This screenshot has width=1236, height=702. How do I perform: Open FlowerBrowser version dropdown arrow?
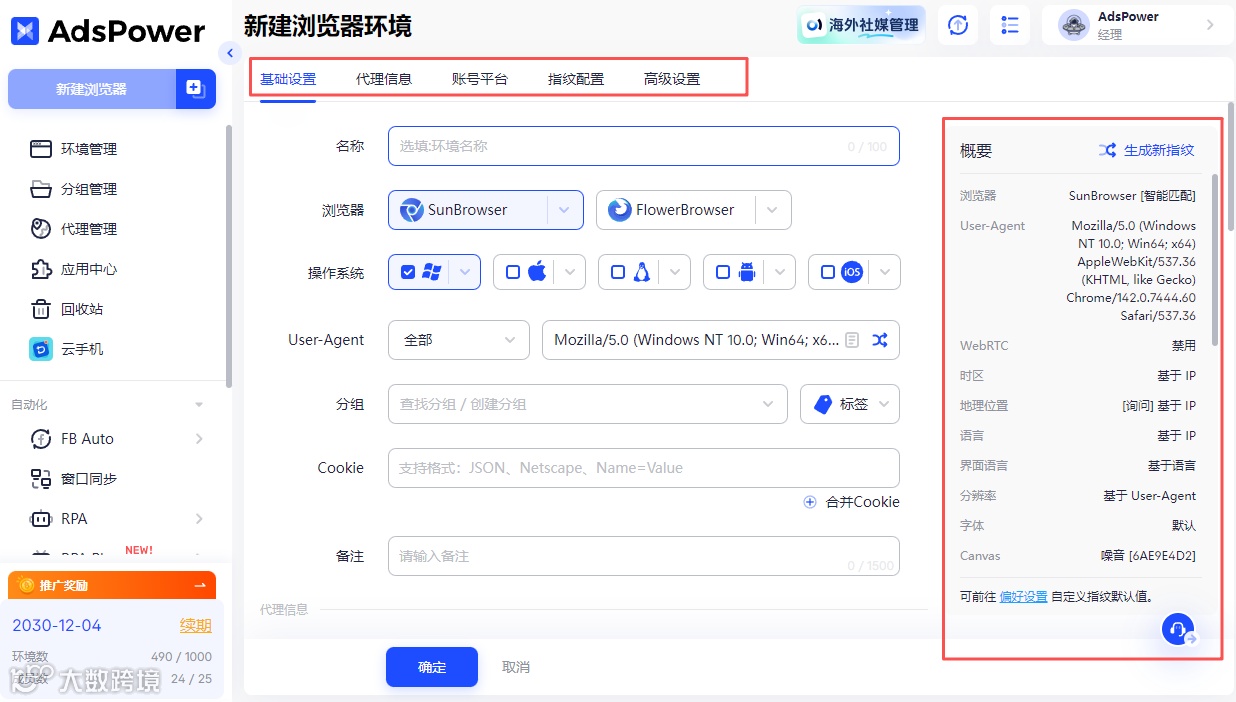[773, 210]
